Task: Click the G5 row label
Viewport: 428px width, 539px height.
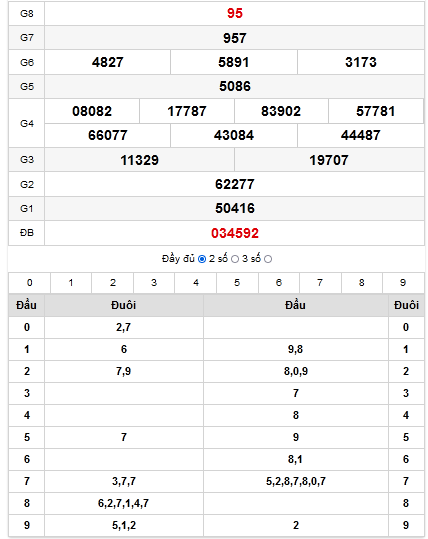Action: [x=27, y=86]
